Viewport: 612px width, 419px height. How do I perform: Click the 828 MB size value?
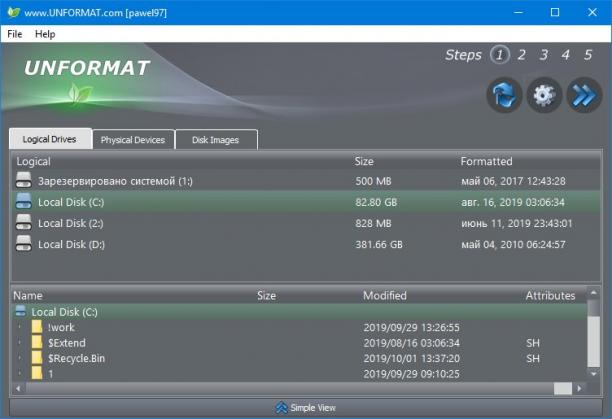pyautogui.click(x=373, y=223)
